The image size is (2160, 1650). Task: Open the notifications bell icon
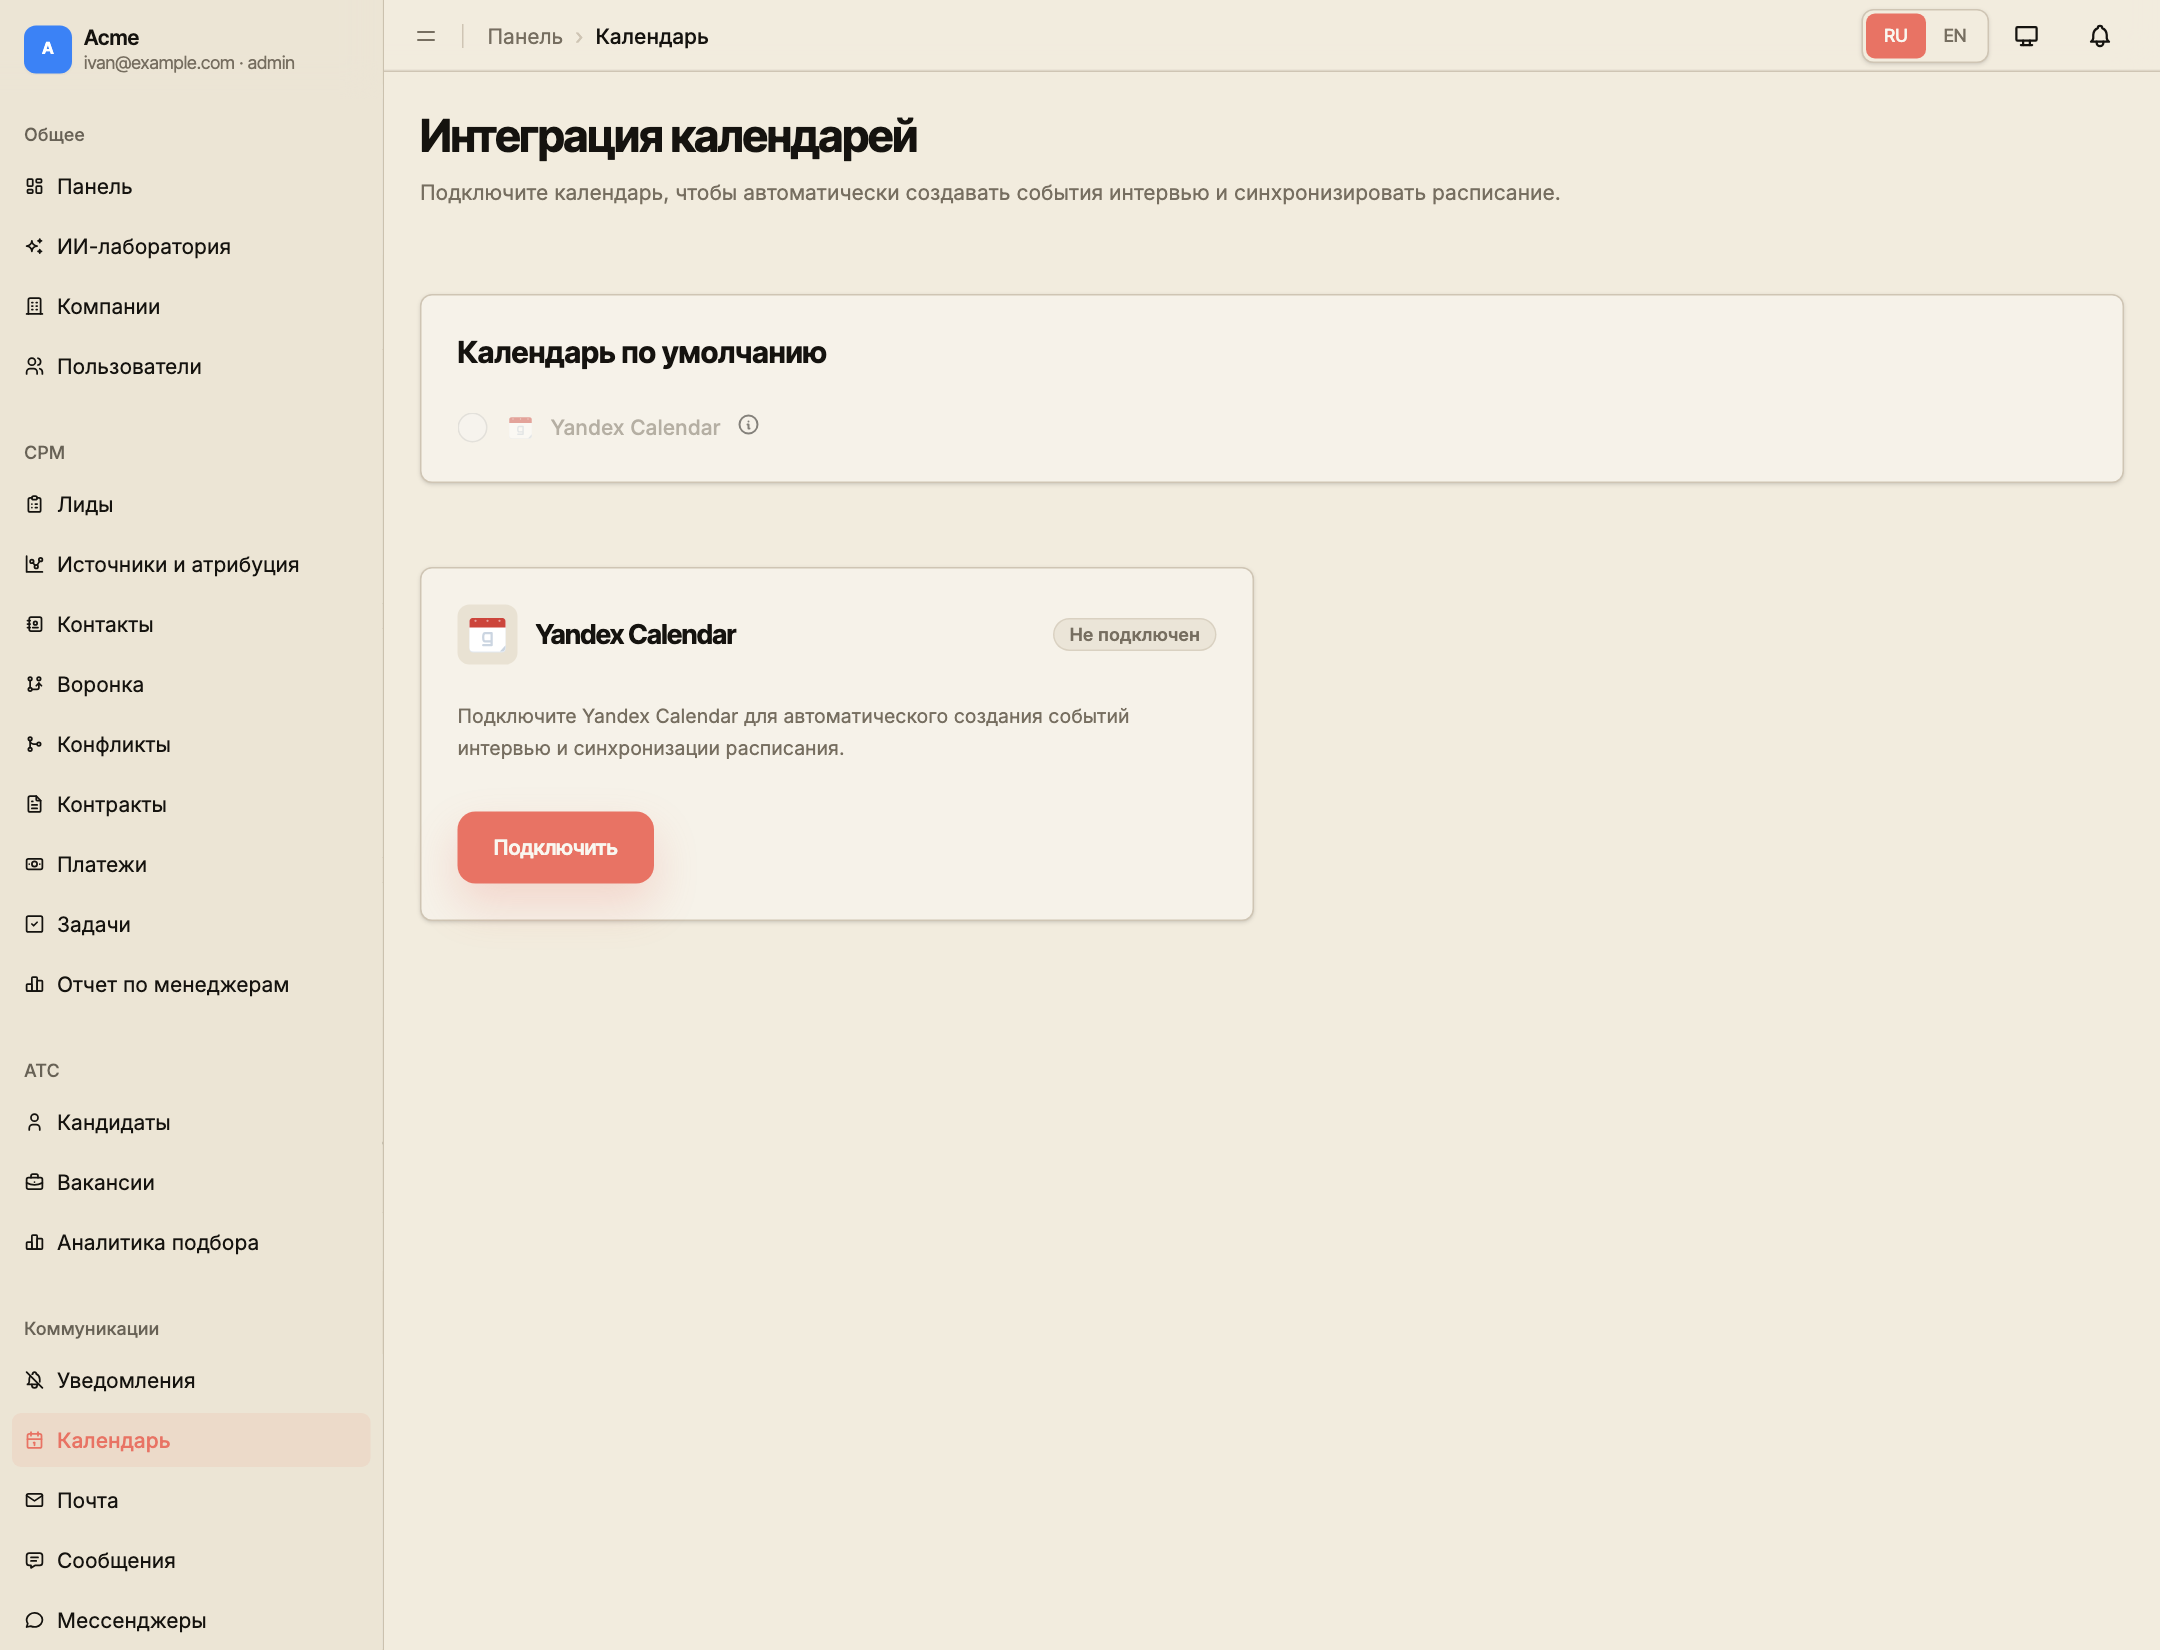click(2100, 36)
